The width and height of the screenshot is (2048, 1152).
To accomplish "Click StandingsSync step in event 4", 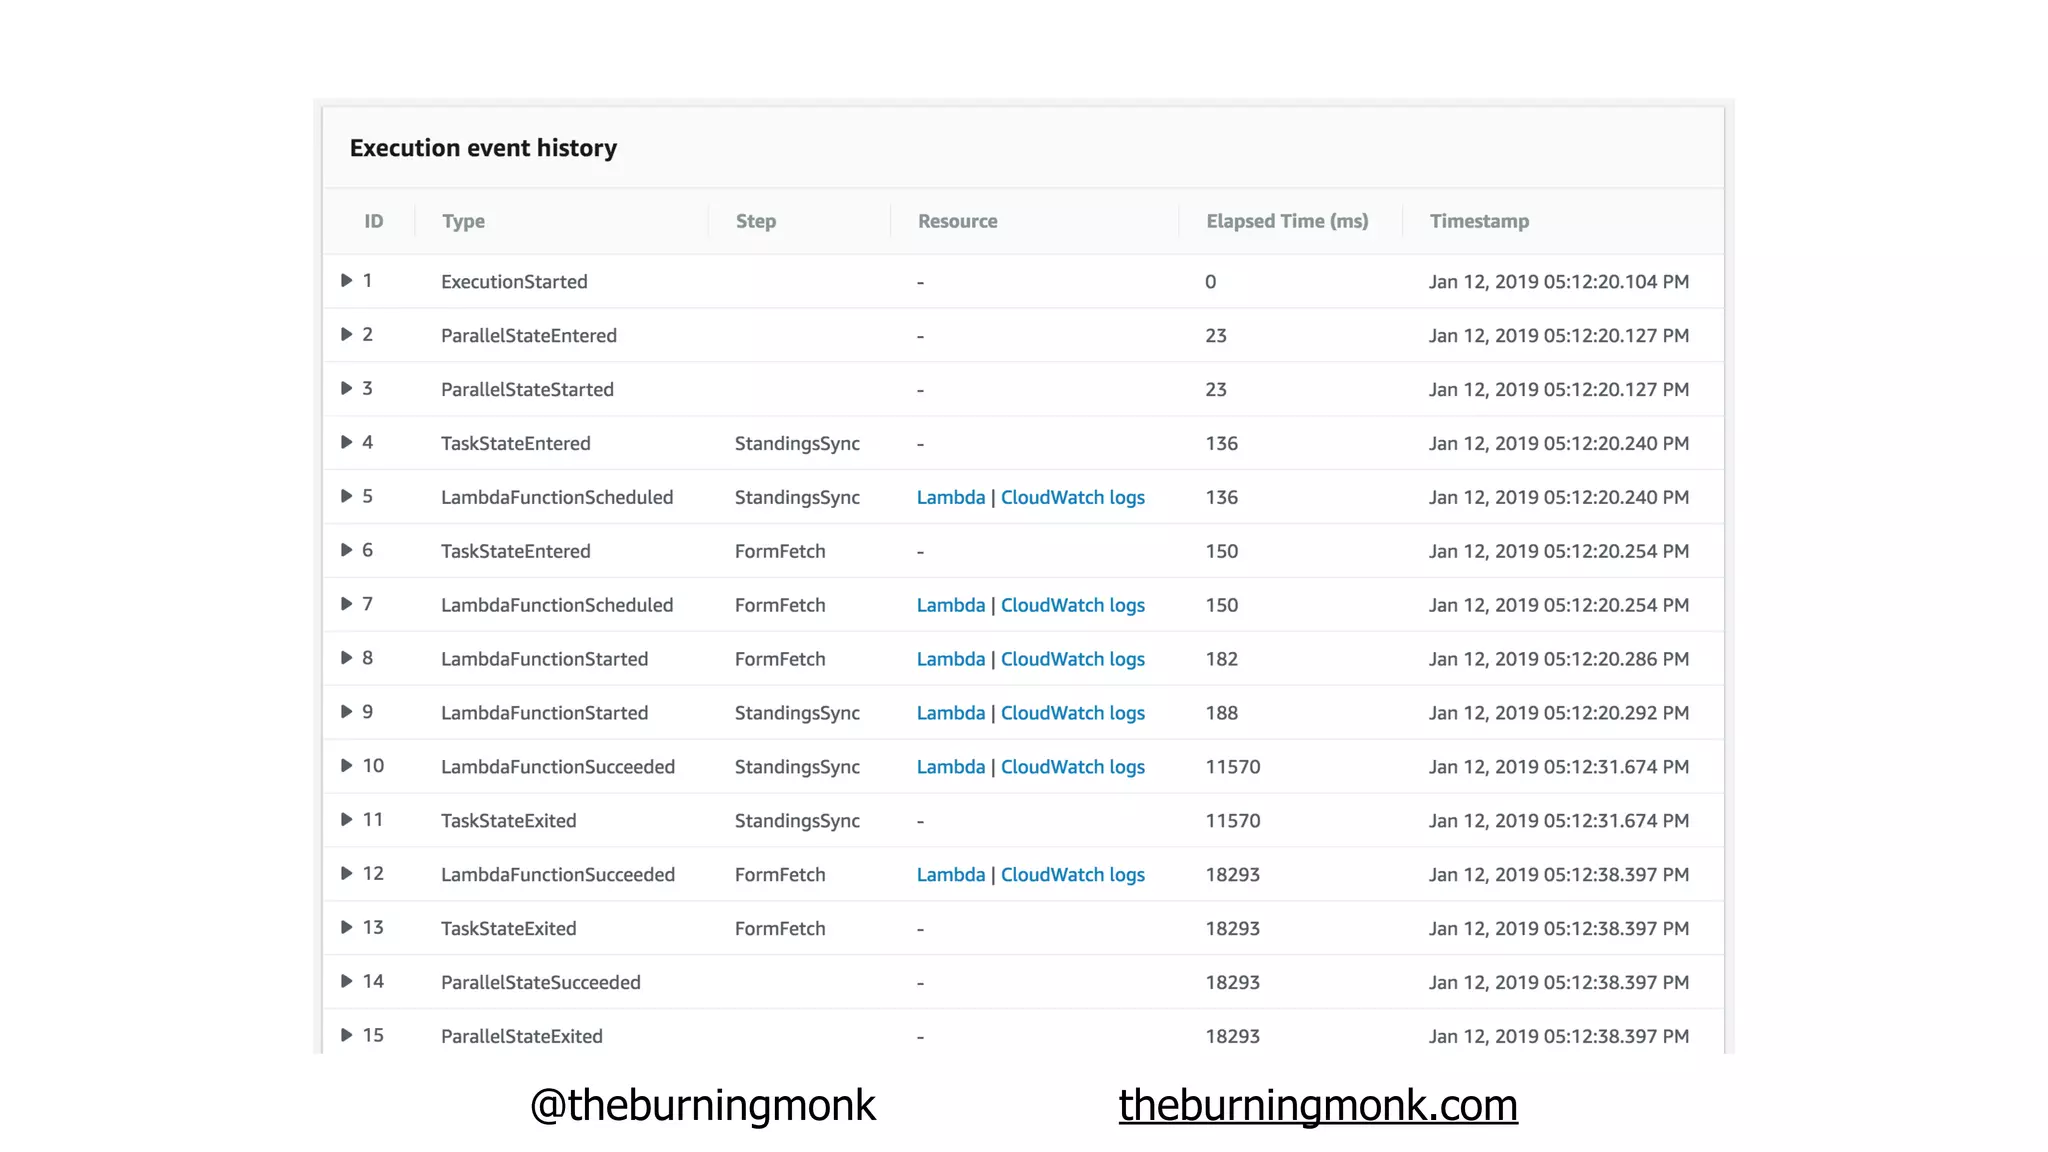I will (797, 444).
